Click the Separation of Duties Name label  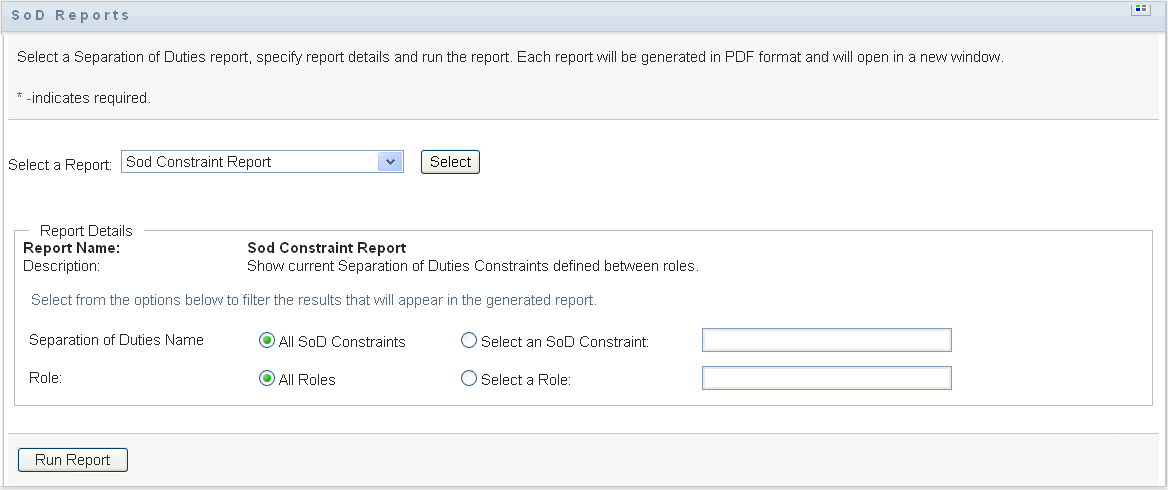116,340
